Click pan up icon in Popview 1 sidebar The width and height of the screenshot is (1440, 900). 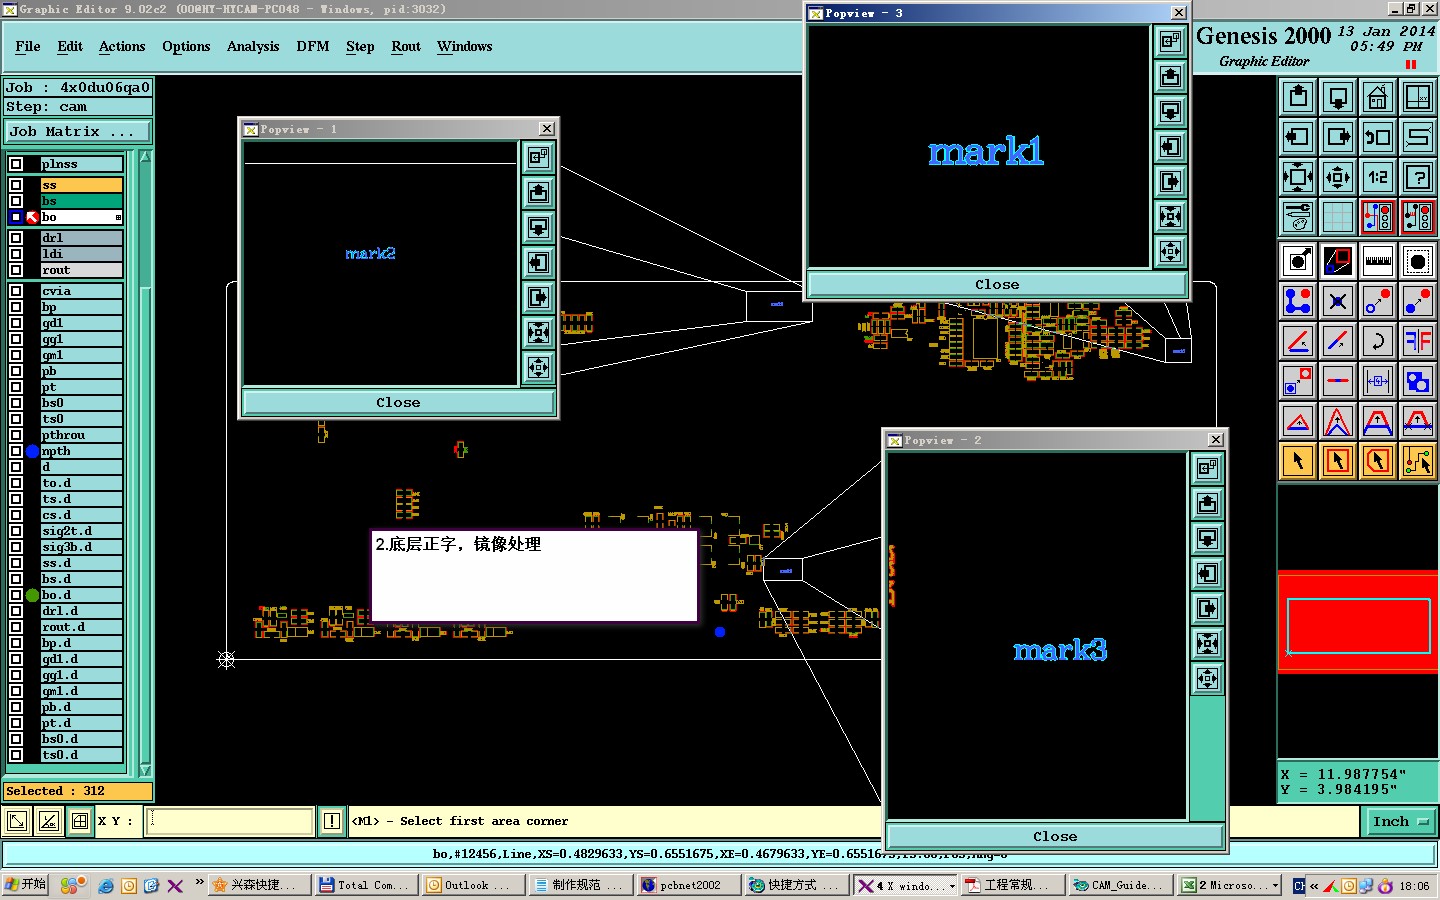coord(539,192)
